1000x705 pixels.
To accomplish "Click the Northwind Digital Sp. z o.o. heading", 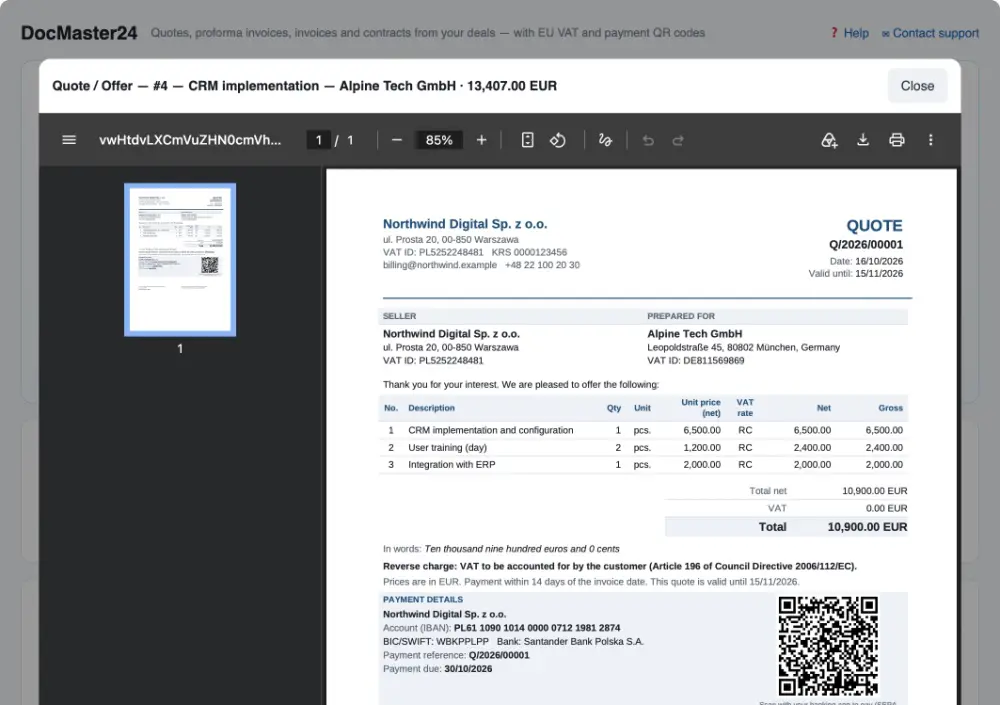I will tap(465, 224).
